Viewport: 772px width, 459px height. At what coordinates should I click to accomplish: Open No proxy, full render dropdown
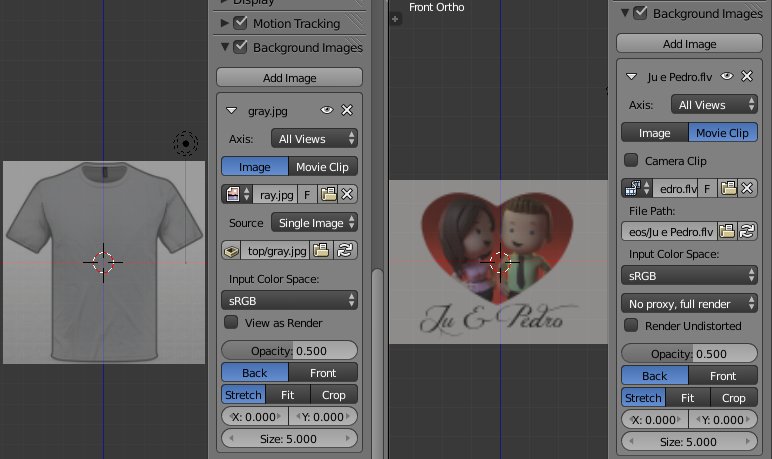pos(689,304)
